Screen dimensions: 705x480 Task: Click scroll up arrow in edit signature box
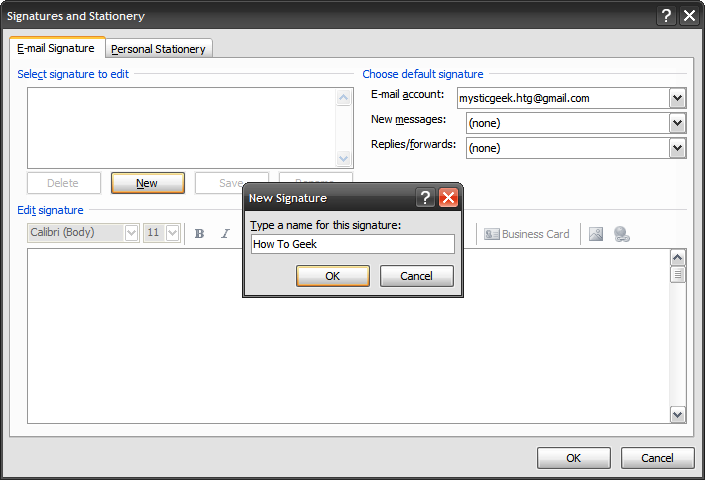tap(678, 258)
